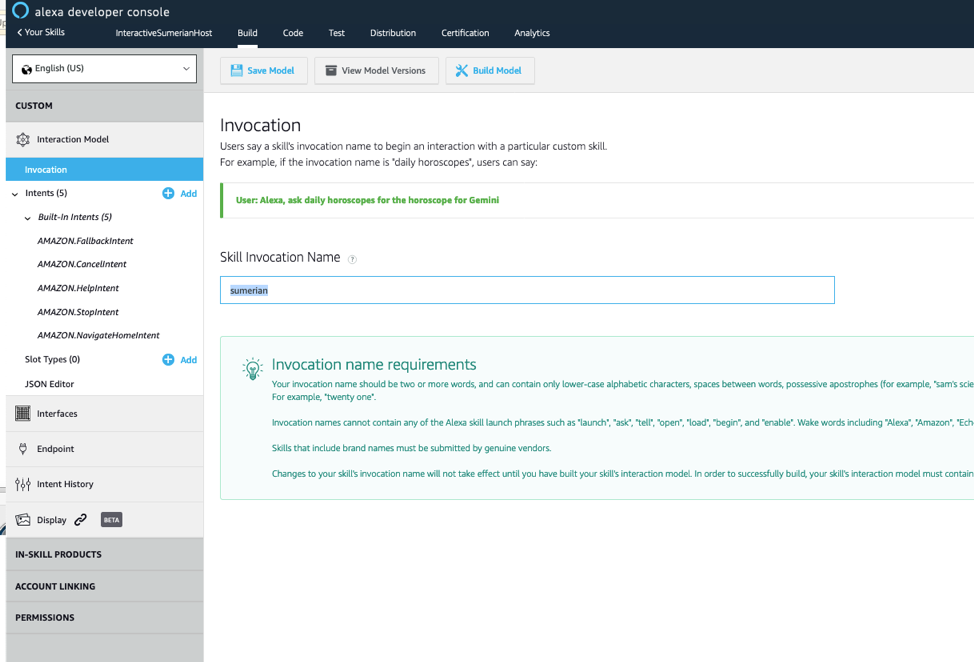Click the Intent History sliders icon

[x=23, y=484]
